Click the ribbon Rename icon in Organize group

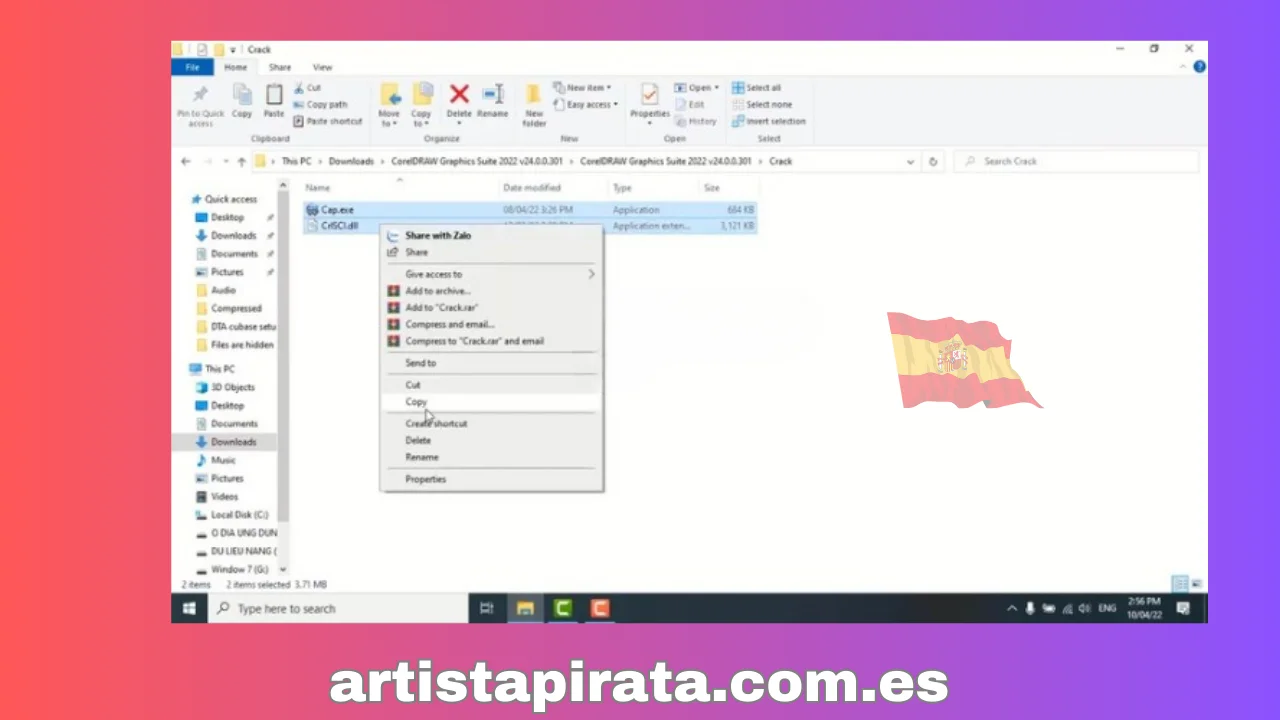pyautogui.click(x=492, y=101)
